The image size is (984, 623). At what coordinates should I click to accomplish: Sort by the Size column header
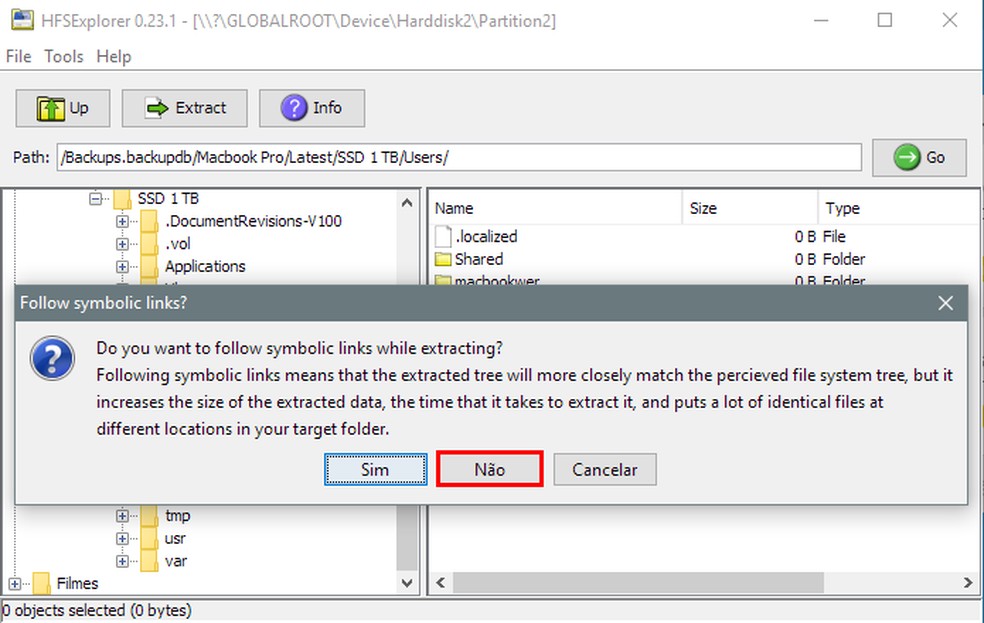(750, 208)
